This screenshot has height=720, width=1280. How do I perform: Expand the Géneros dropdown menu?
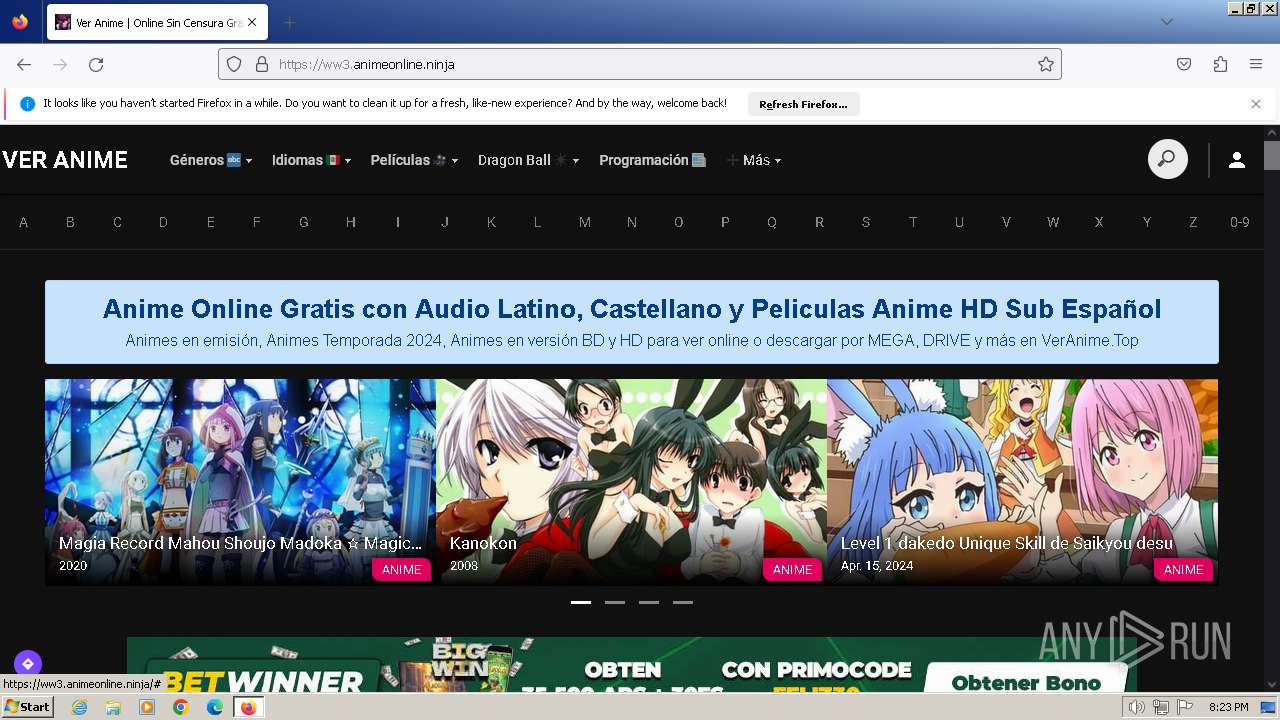(211, 160)
